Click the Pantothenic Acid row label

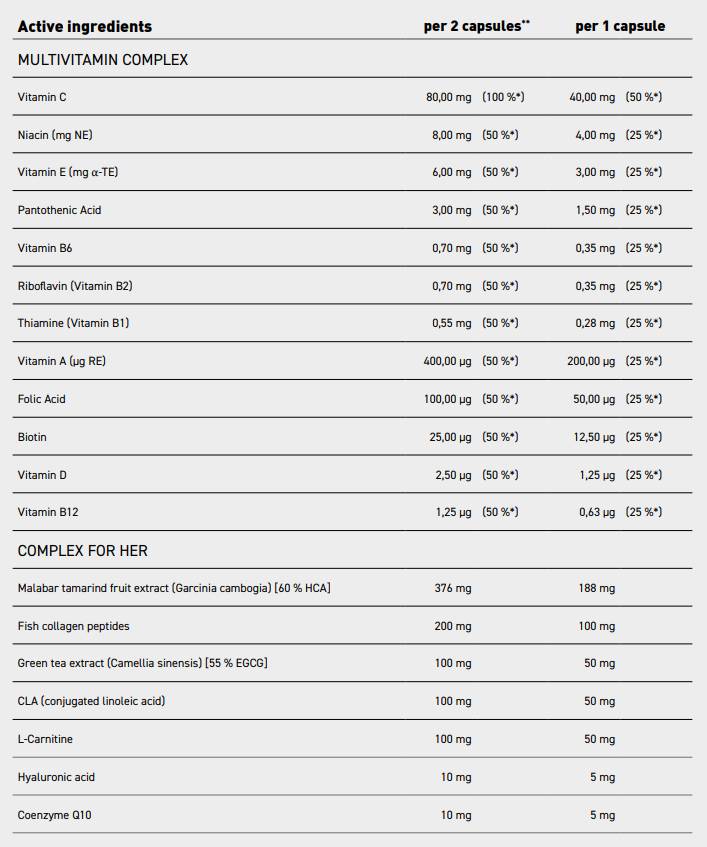[59, 210]
